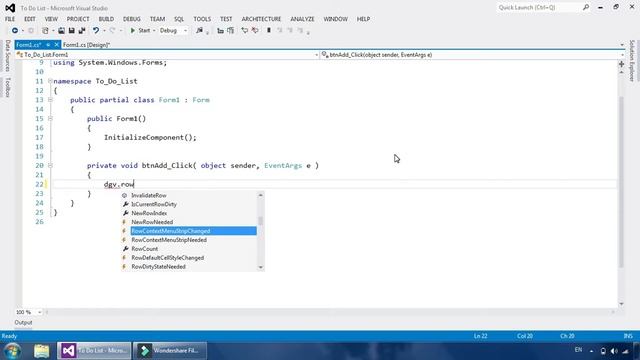Undo the last edit
Screen dimensions: 640x360
[96, 31]
